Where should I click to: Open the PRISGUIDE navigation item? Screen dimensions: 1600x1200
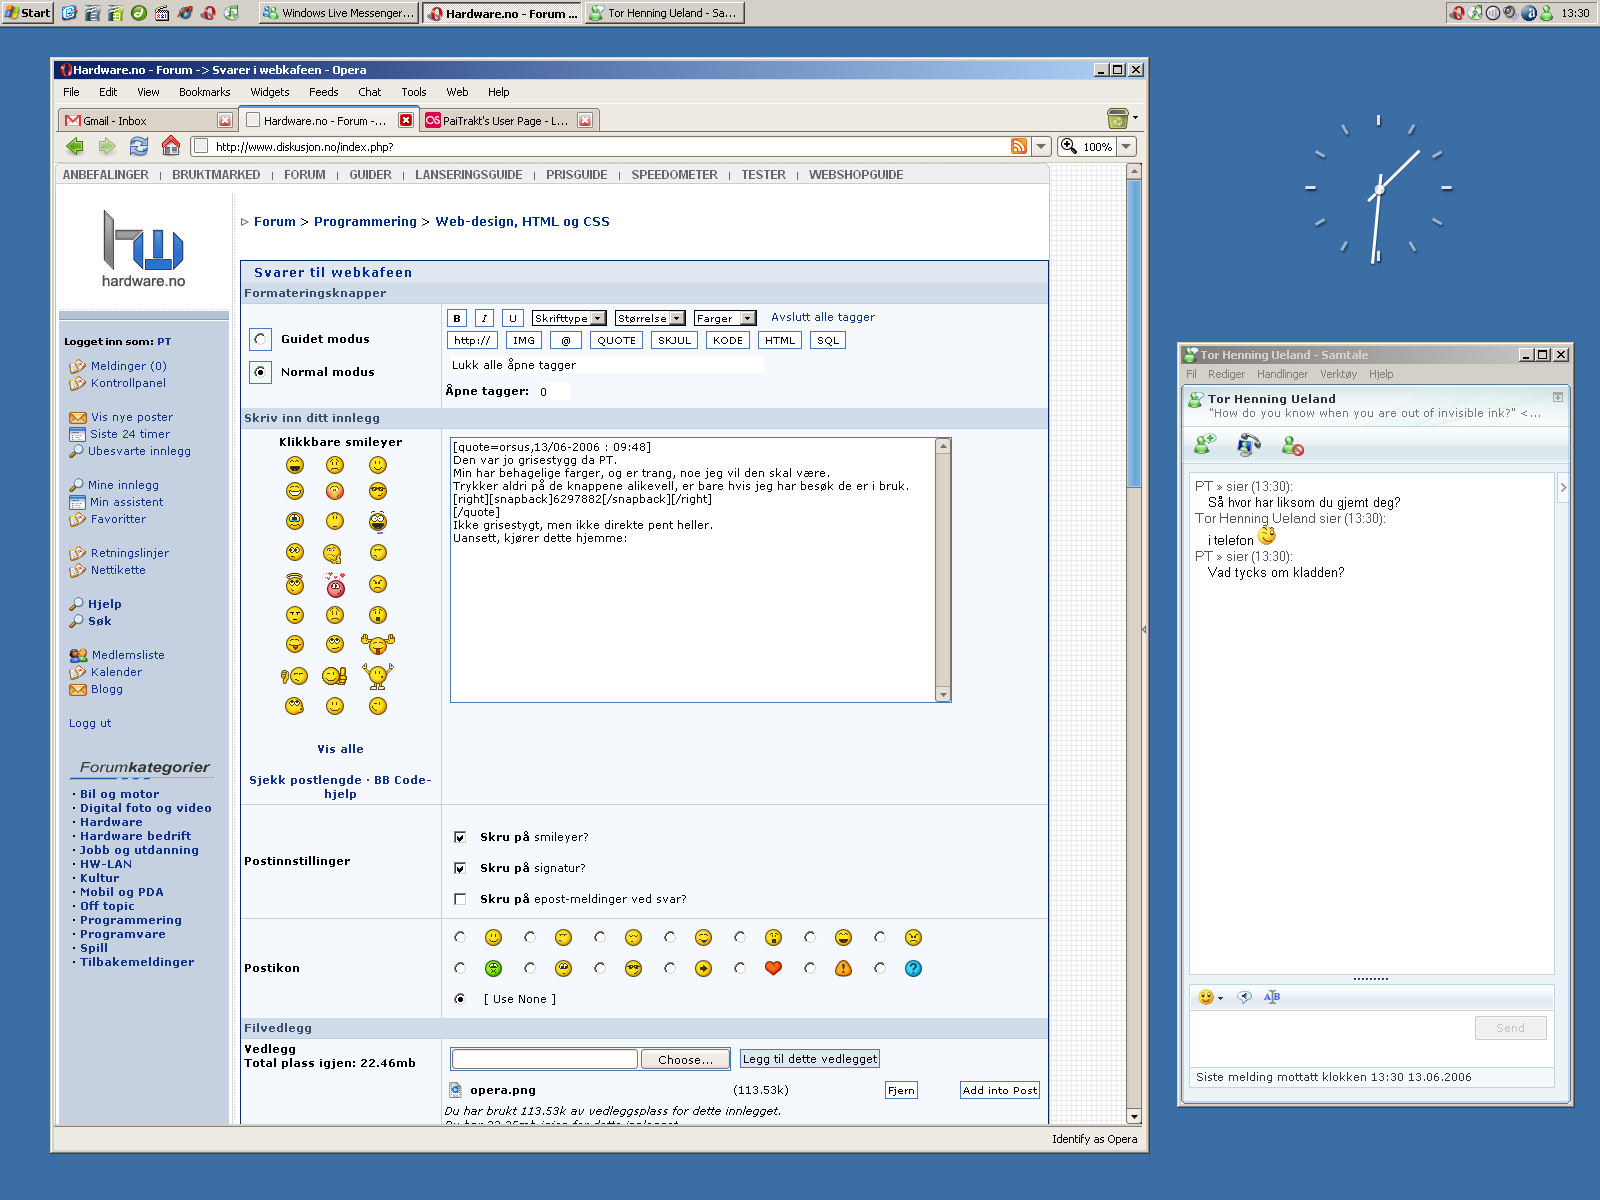click(577, 175)
